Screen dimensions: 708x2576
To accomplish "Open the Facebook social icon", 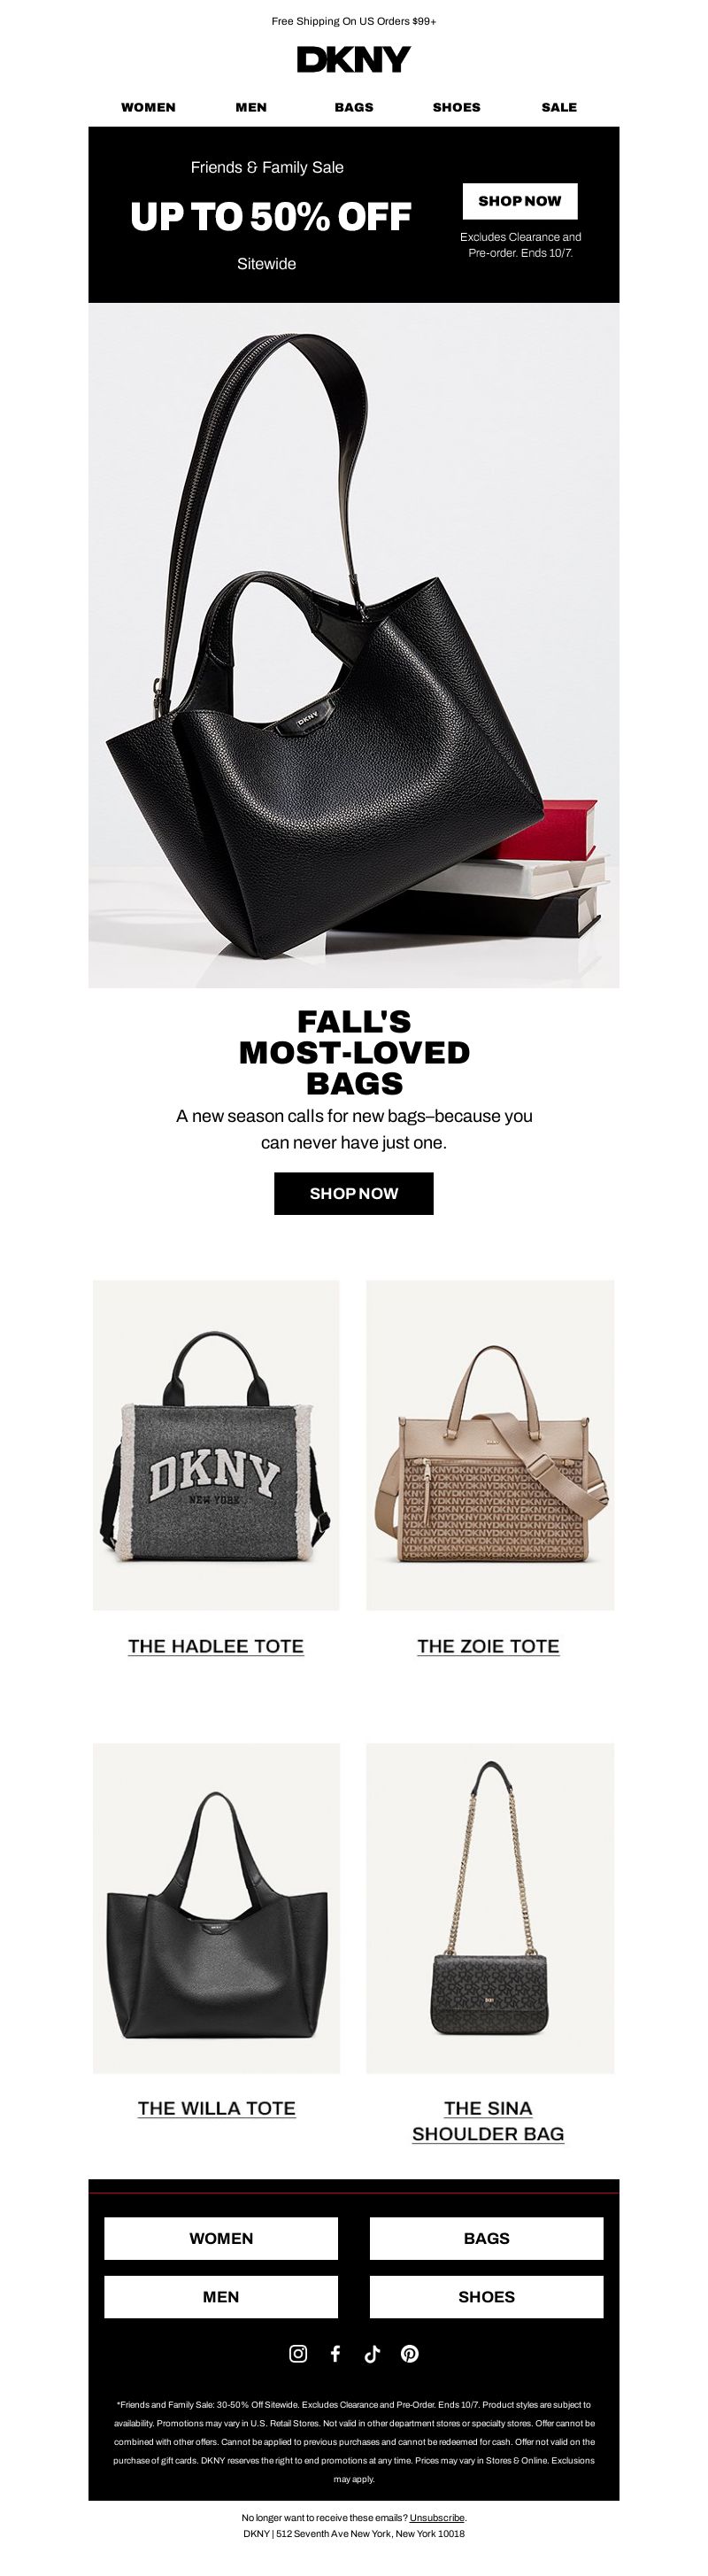I will point(335,2353).
